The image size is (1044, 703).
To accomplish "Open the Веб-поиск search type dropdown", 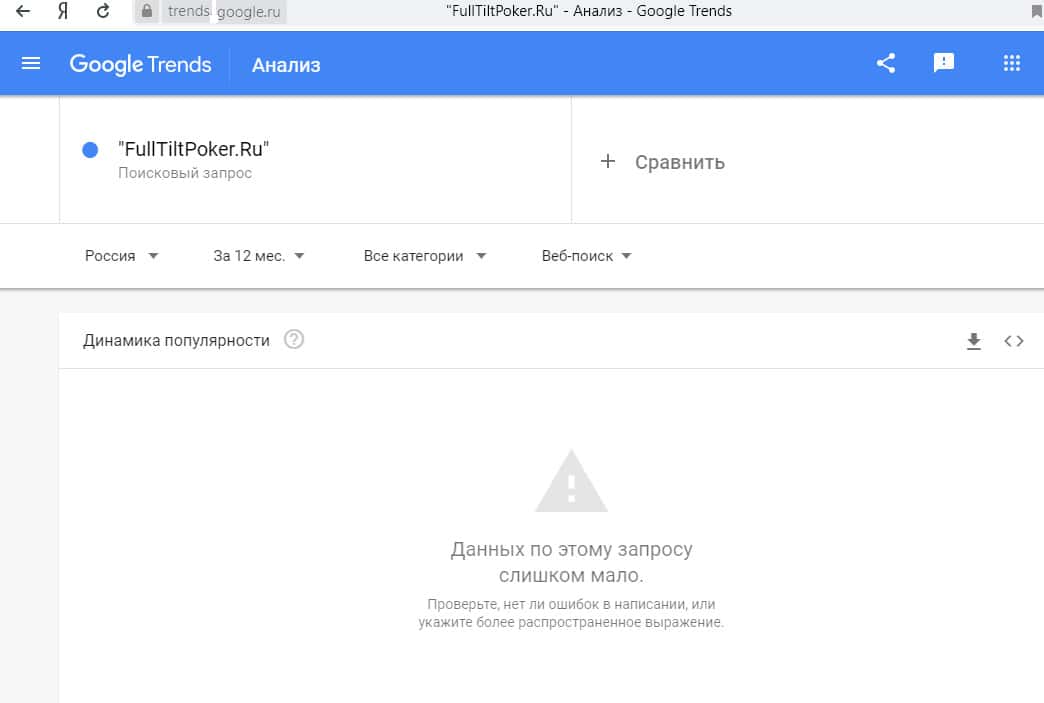I will (x=586, y=256).
